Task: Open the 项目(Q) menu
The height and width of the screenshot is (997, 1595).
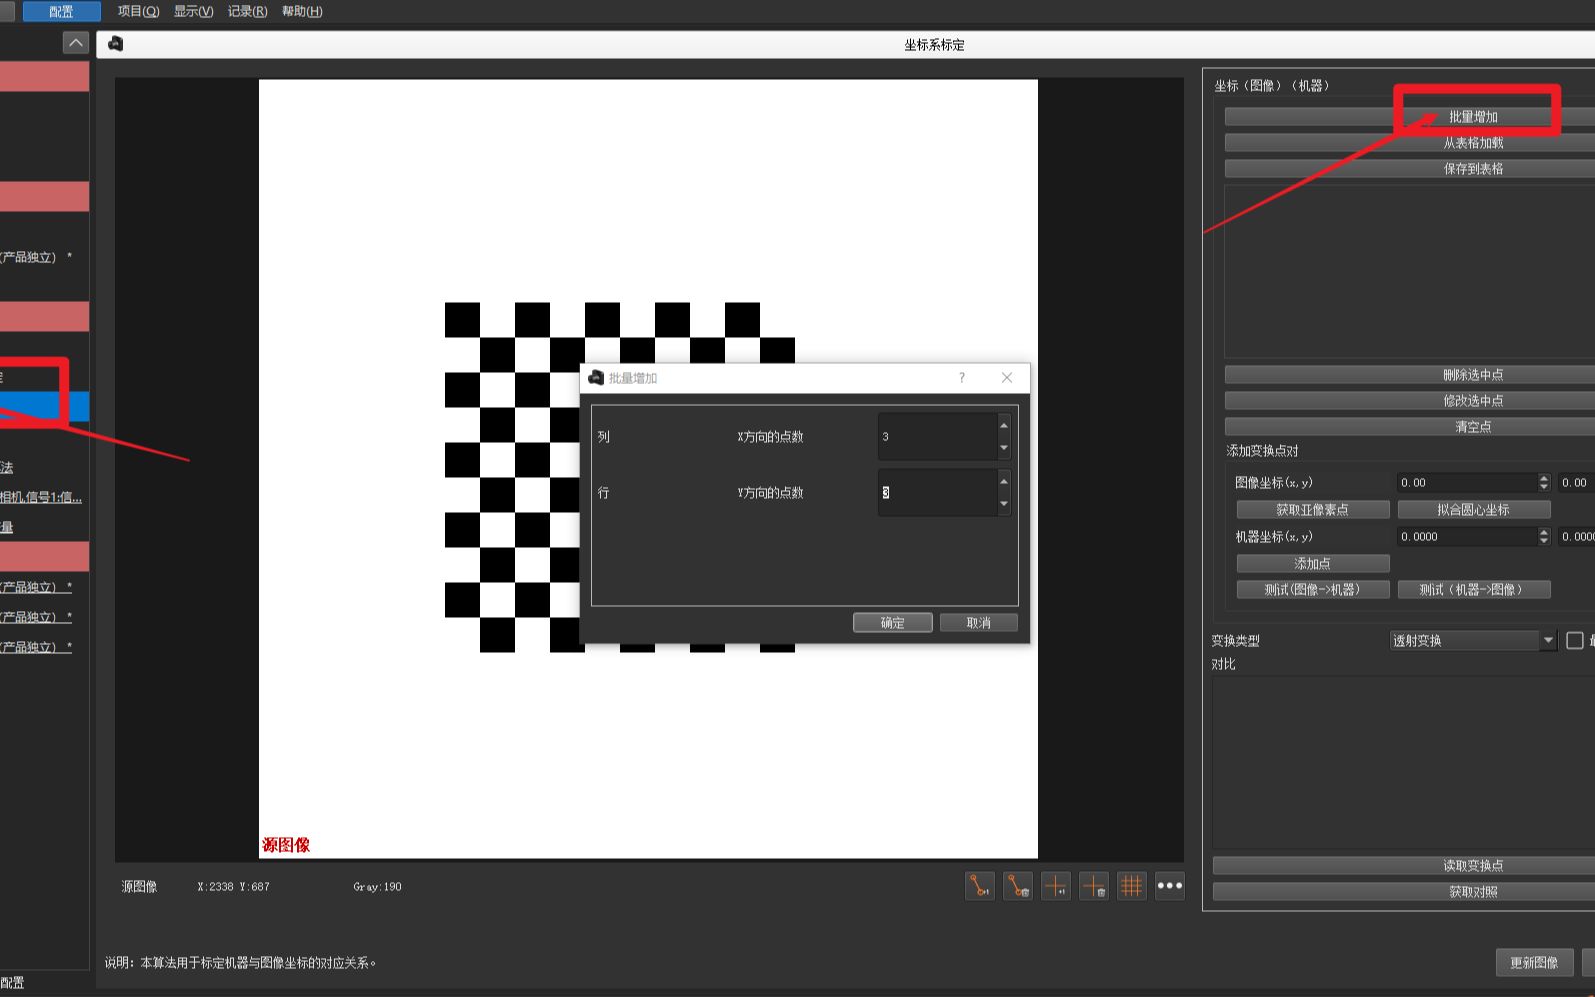Action: pos(138,11)
